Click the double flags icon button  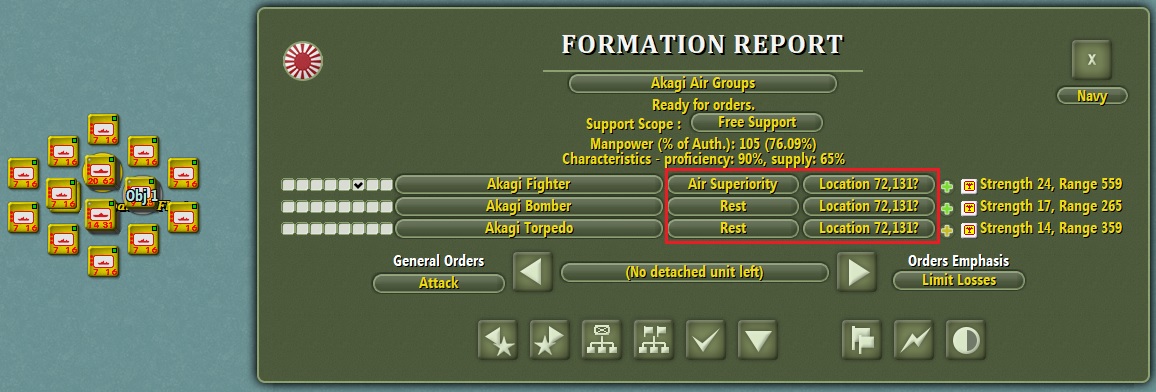(x=862, y=340)
